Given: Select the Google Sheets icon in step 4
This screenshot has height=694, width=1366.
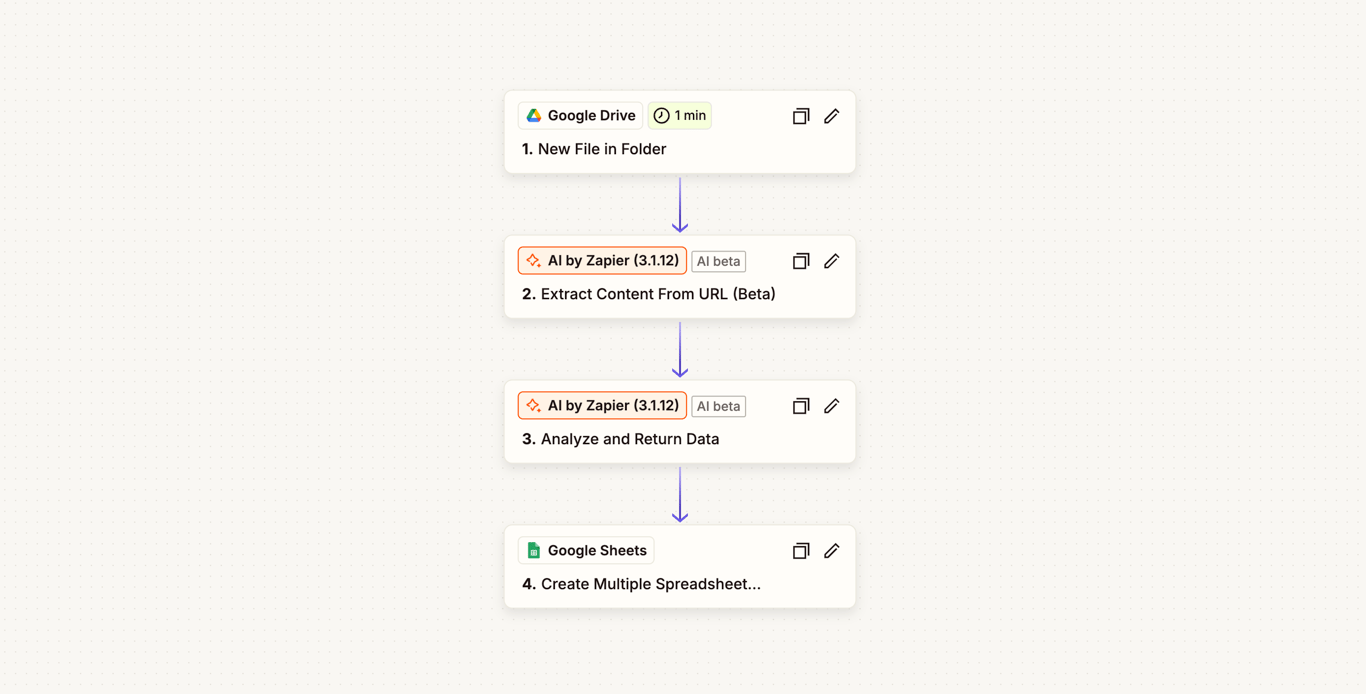Looking at the screenshot, I should 533,550.
